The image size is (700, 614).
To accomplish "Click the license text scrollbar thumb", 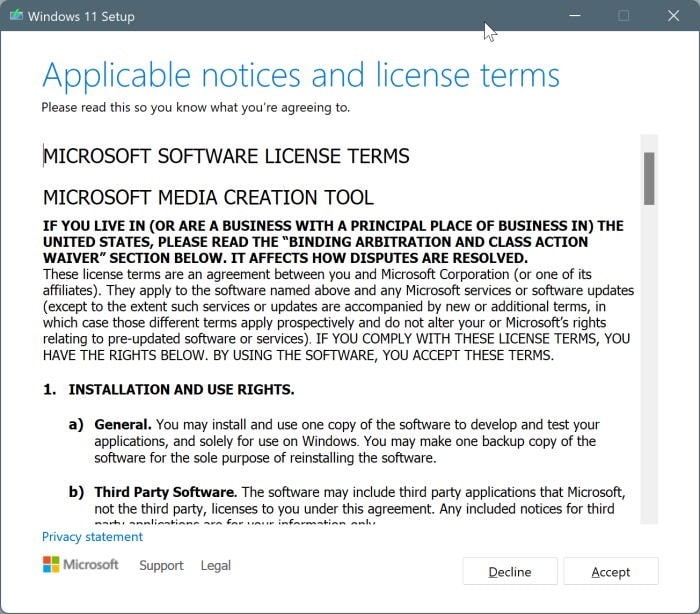I will point(649,179).
